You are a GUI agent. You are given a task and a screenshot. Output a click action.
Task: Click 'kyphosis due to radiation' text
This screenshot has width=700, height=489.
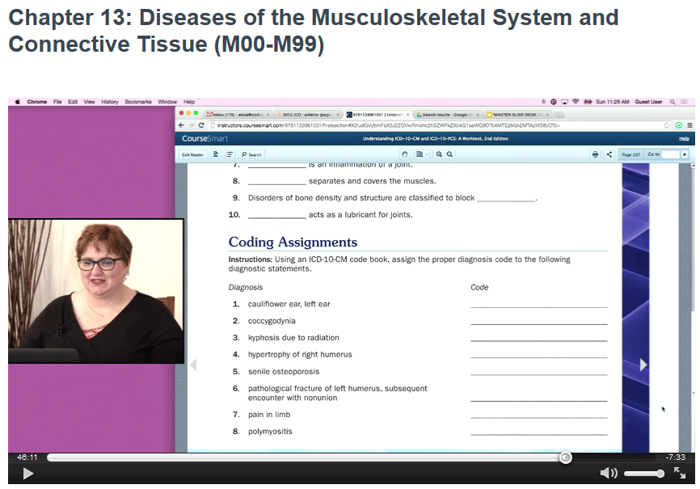pyautogui.click(x=293, y=338)
